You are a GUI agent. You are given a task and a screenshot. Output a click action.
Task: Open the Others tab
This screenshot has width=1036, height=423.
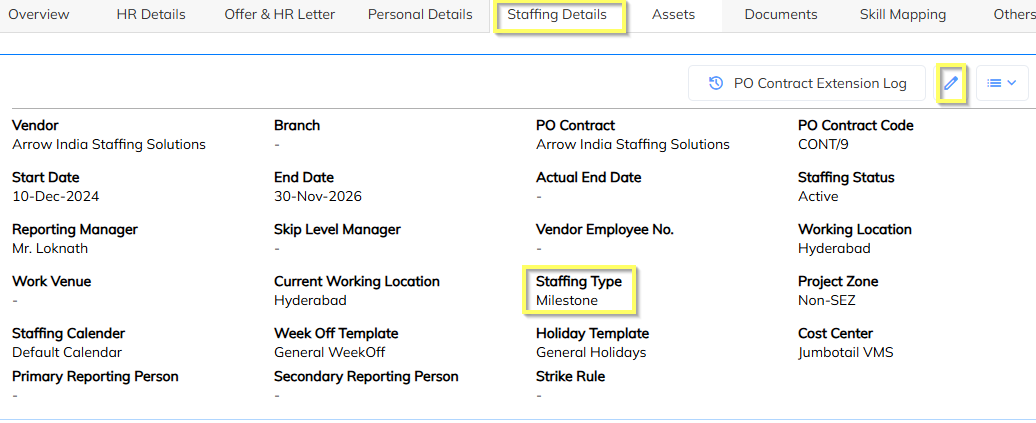tap(1013, 15)
